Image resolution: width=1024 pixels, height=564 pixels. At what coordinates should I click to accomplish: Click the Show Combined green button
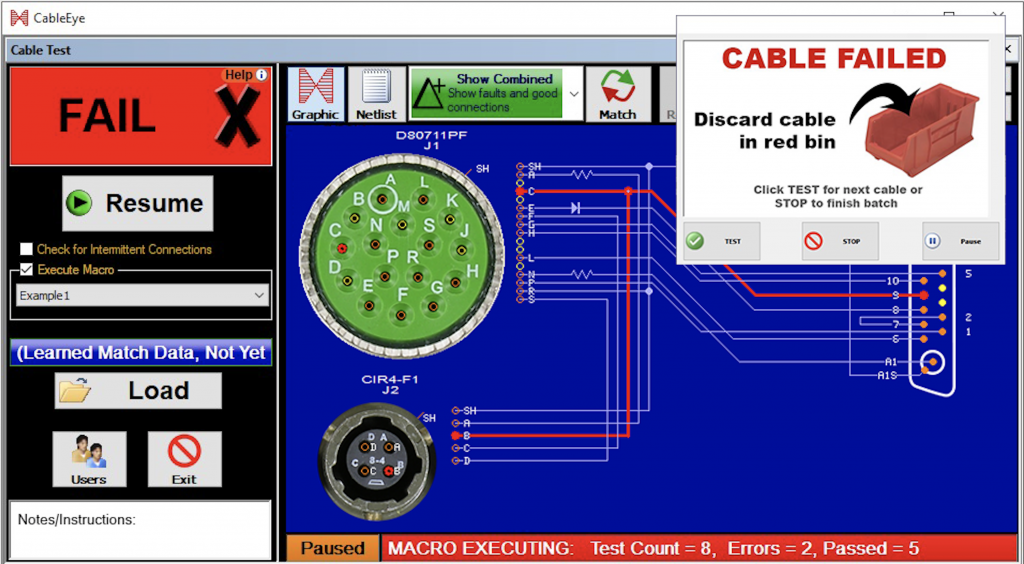[x=487, y=94]
